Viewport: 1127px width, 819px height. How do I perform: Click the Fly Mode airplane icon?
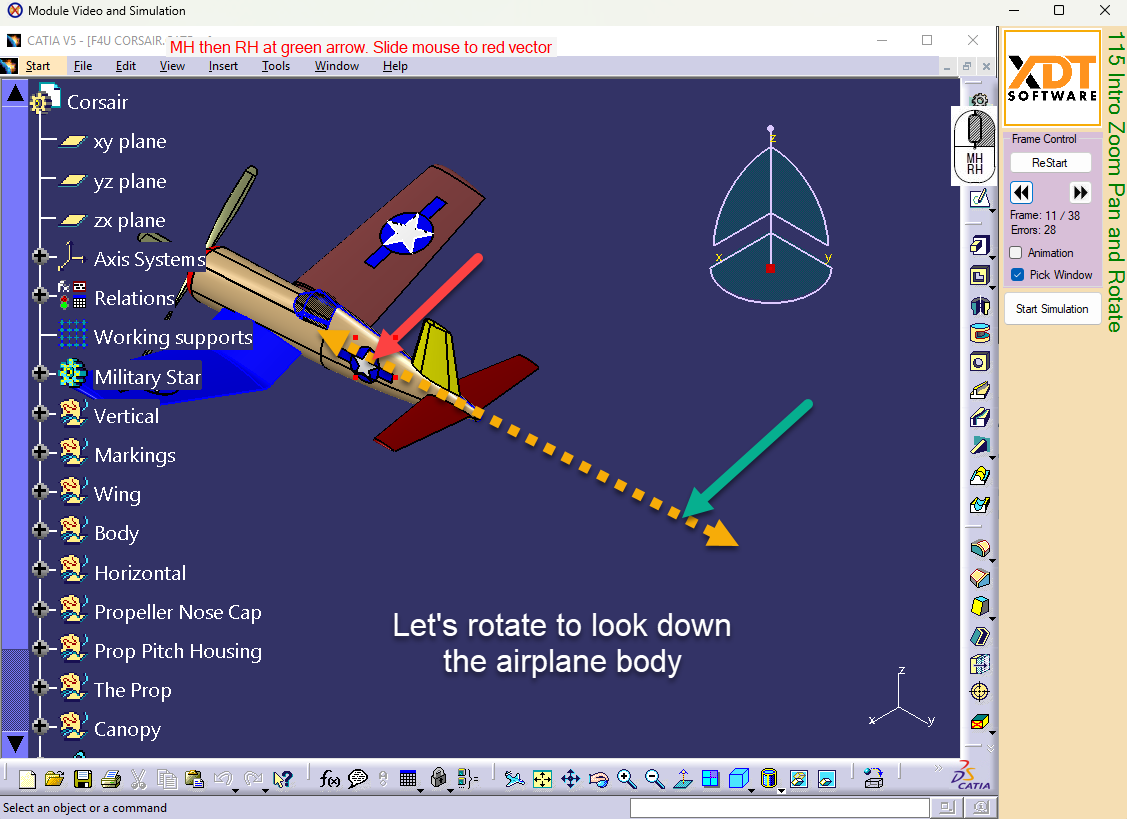pos(514,779)
